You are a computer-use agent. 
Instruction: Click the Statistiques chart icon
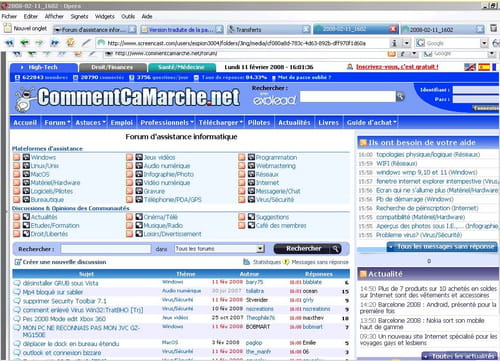[247, 262]
